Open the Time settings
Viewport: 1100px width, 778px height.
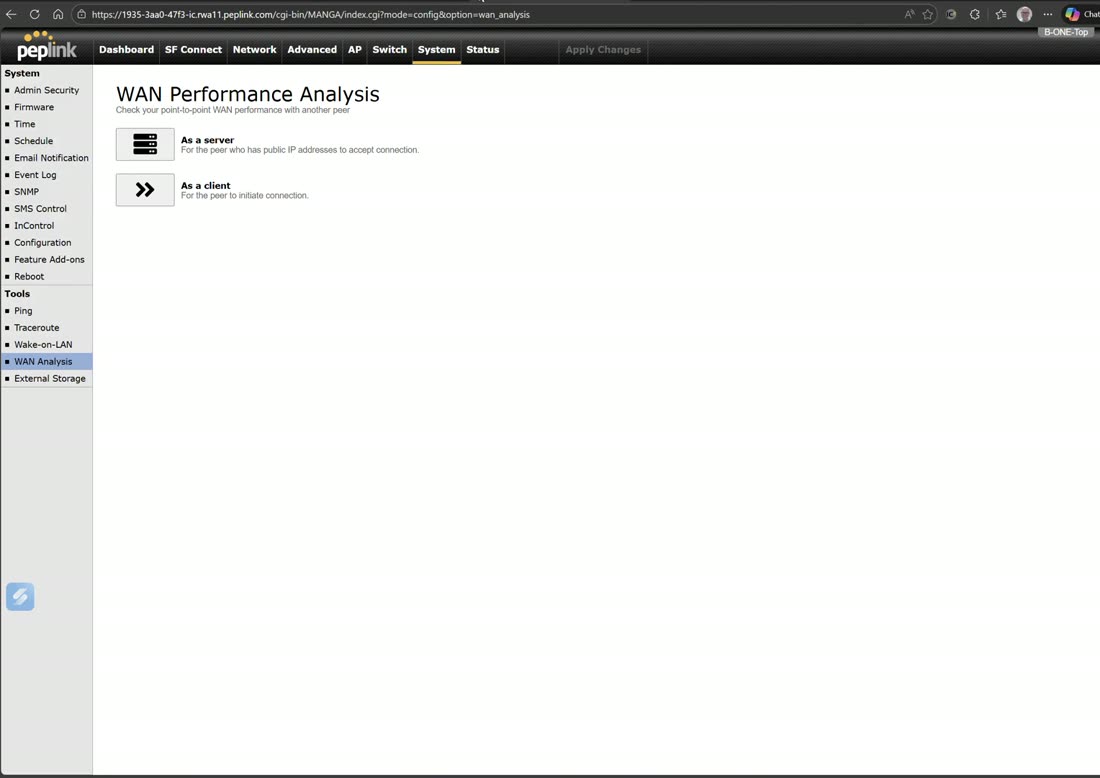click(46, 123)
